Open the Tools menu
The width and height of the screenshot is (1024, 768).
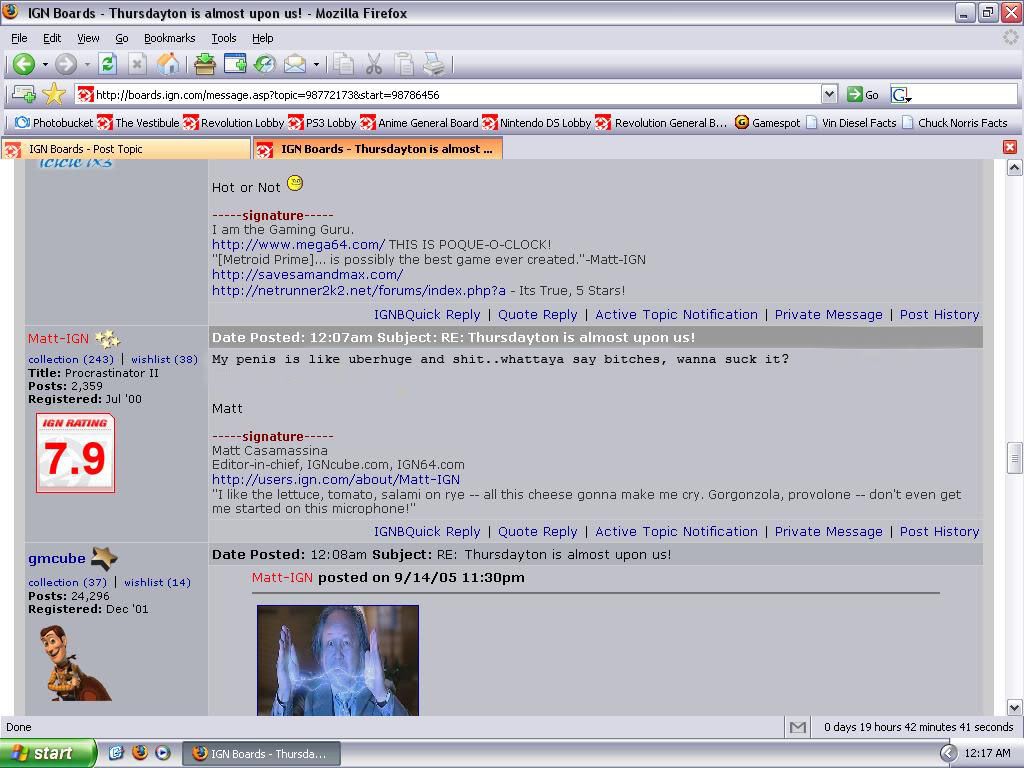point(223,38)
